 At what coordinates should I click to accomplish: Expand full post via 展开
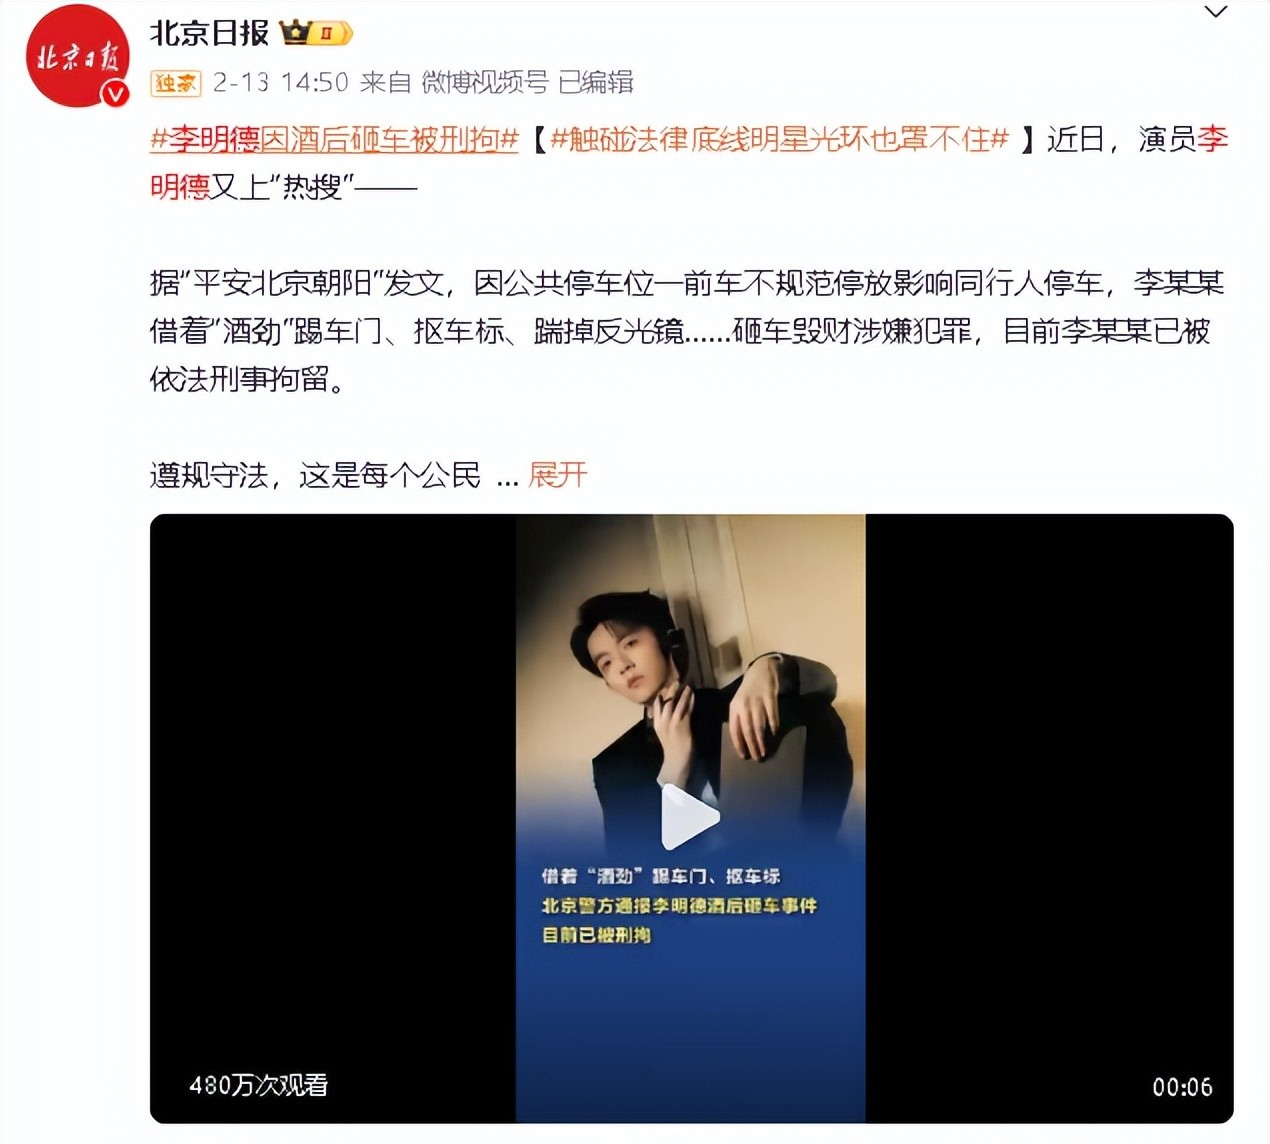[x=557, y=475]
